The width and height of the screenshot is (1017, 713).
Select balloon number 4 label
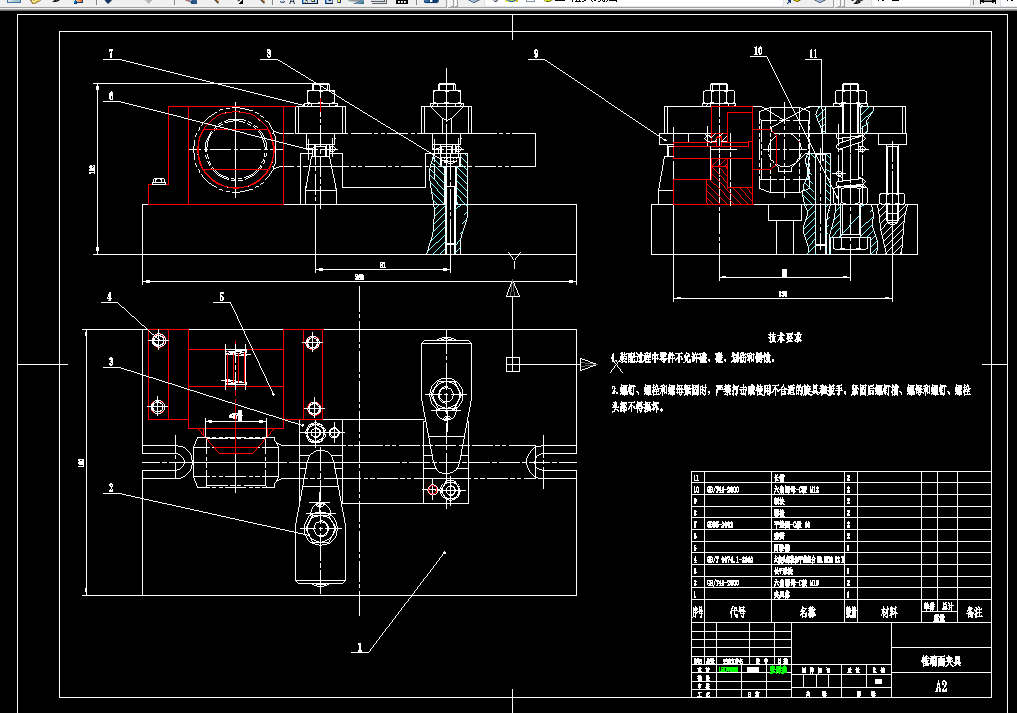tap(109, 296)
